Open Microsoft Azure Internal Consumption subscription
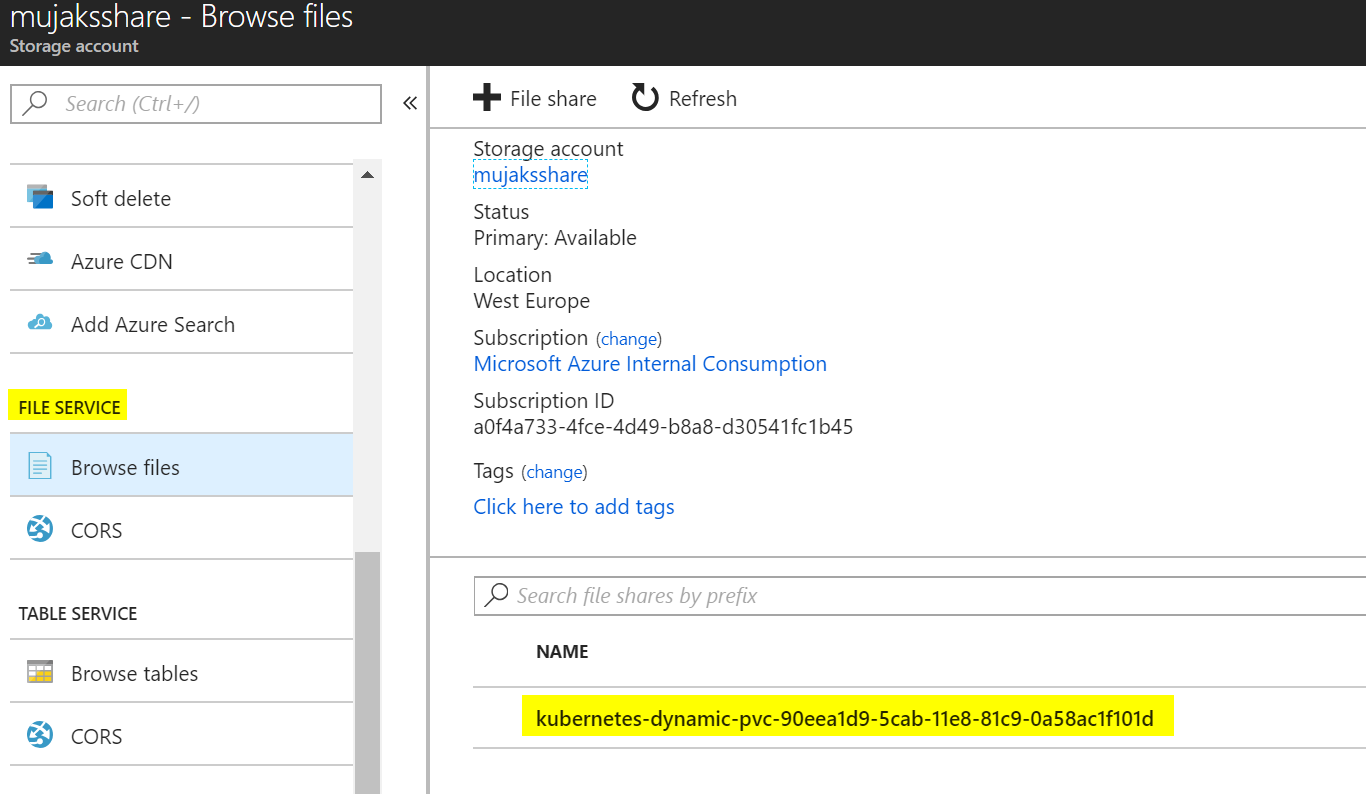This screenshot has width=1366, height=794. [x=650, y=364]
